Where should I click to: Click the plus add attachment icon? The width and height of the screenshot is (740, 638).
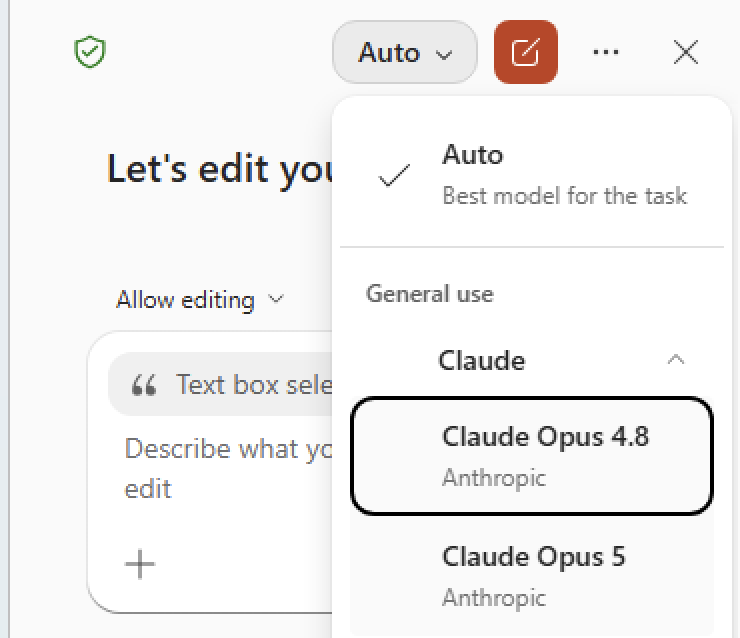[140, 564]
